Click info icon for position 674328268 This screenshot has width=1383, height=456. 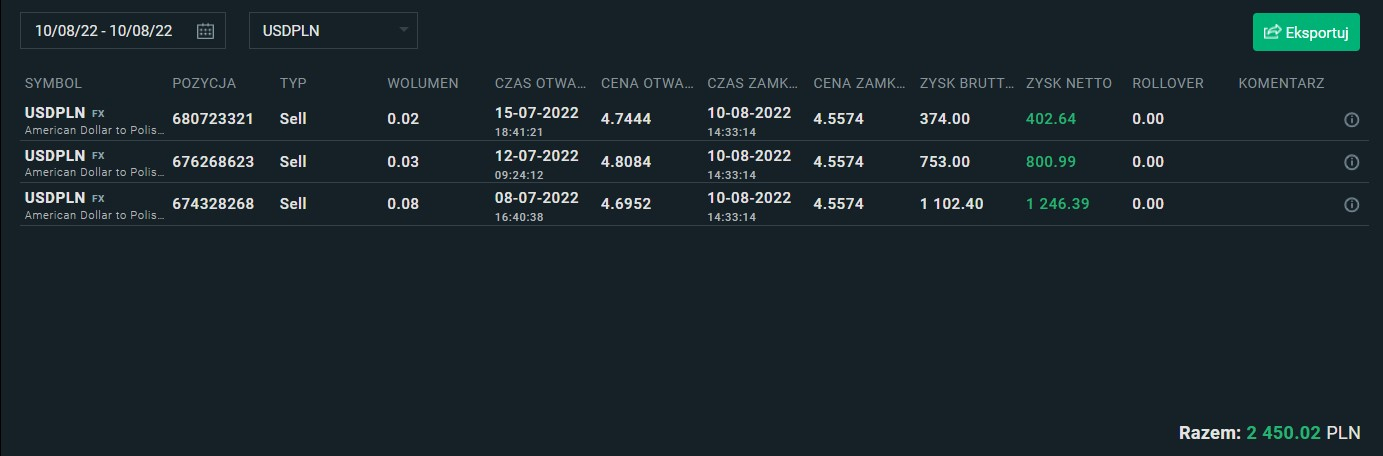click(1351, 205)
